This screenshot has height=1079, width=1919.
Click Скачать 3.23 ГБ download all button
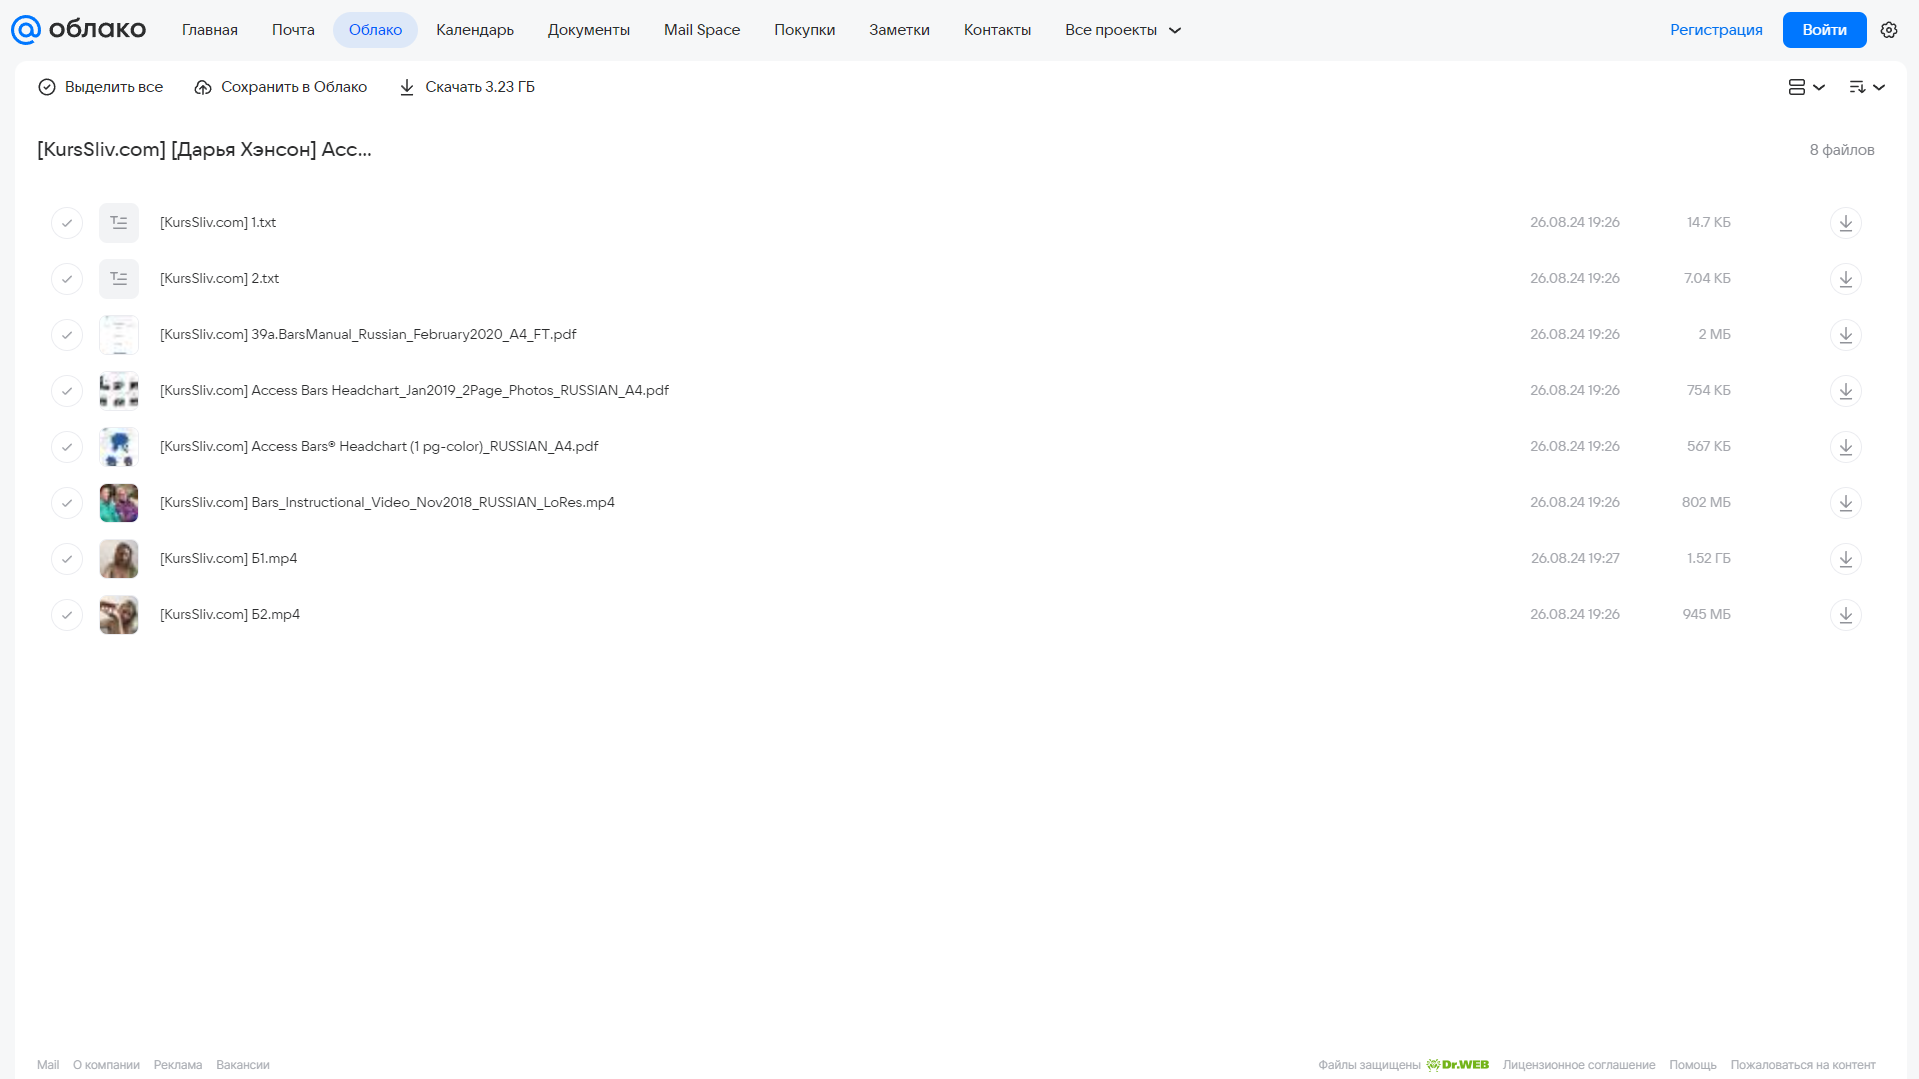tap(467, 87)
